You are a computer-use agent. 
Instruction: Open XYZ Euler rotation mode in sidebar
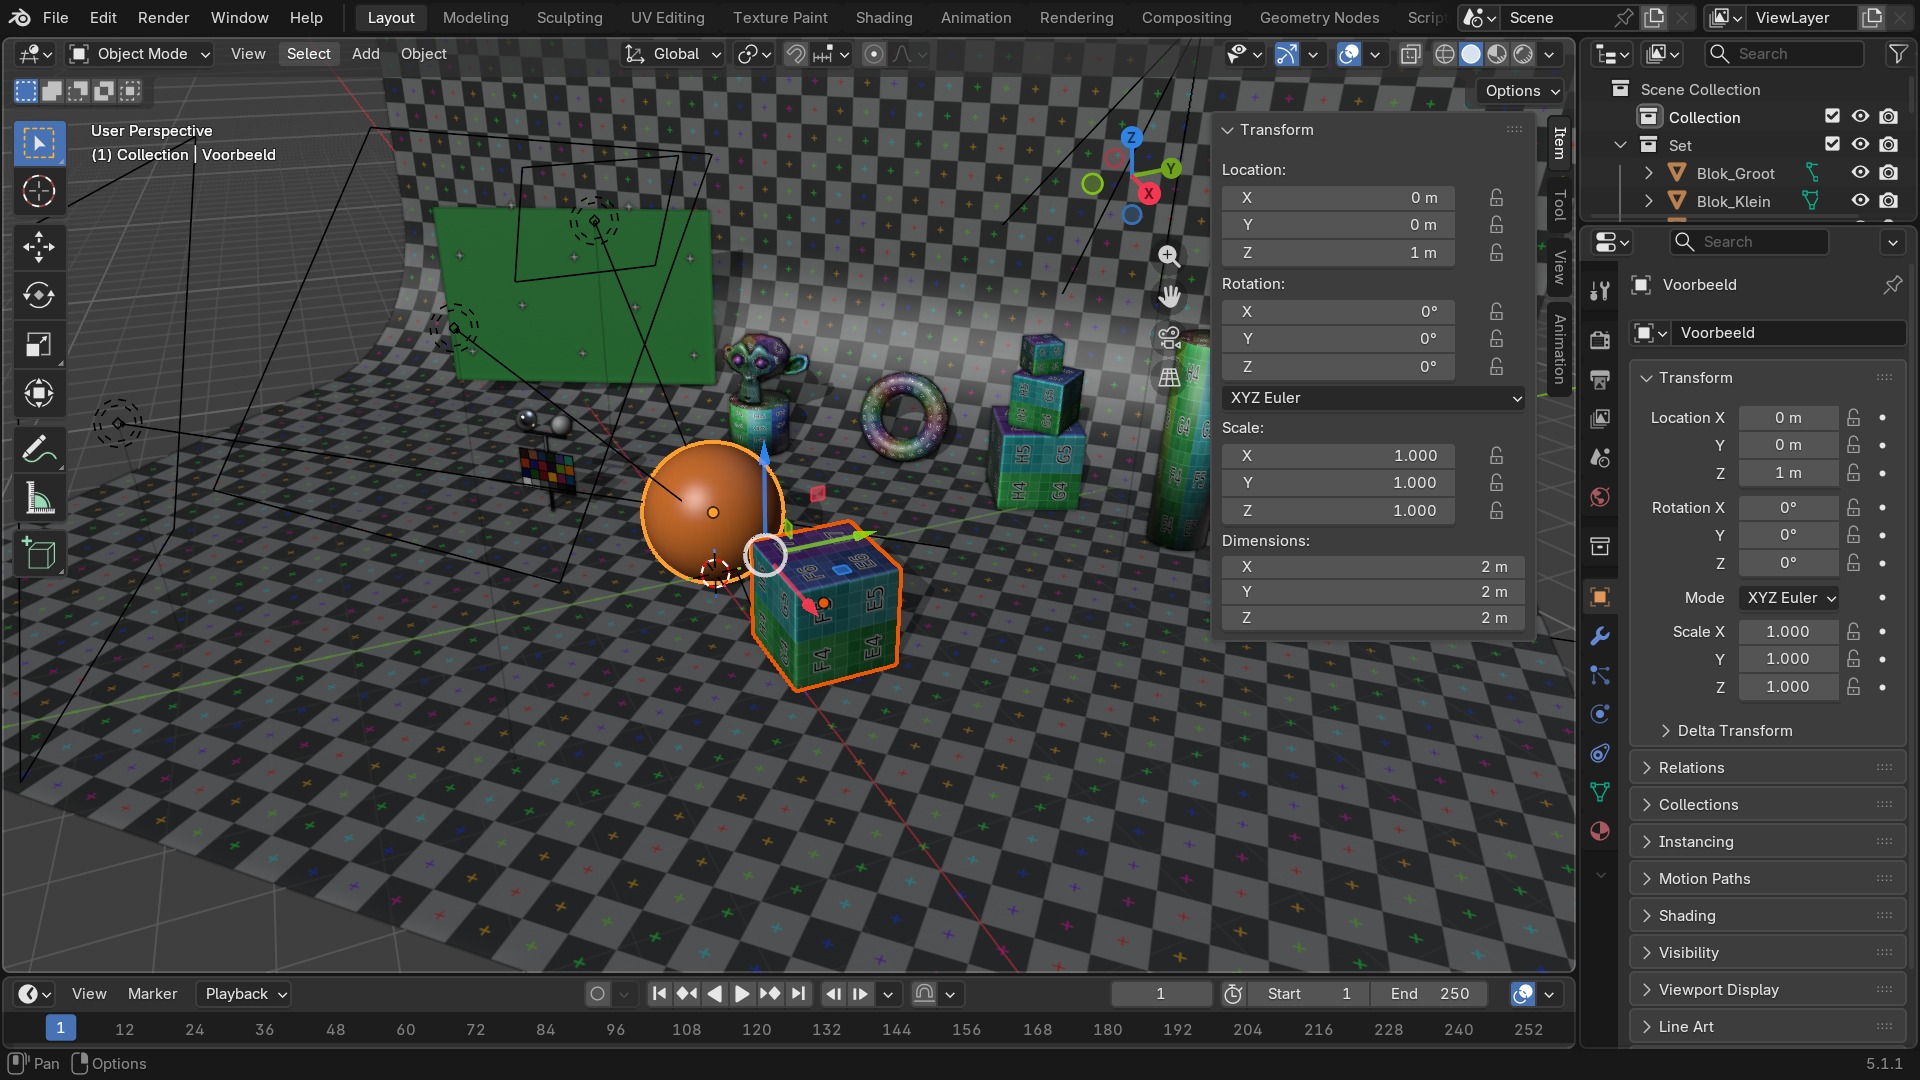point(1373,398)
